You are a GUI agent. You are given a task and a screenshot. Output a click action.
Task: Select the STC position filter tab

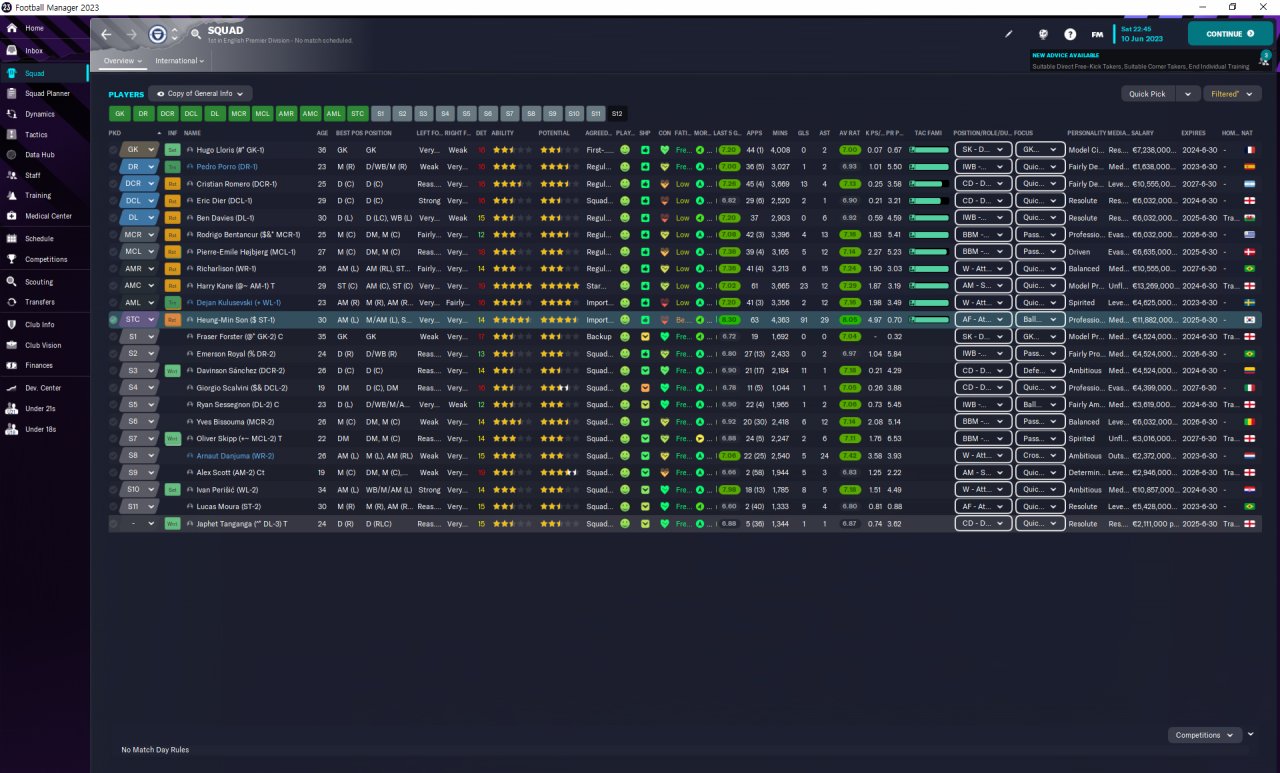click(x=358, y=114)
